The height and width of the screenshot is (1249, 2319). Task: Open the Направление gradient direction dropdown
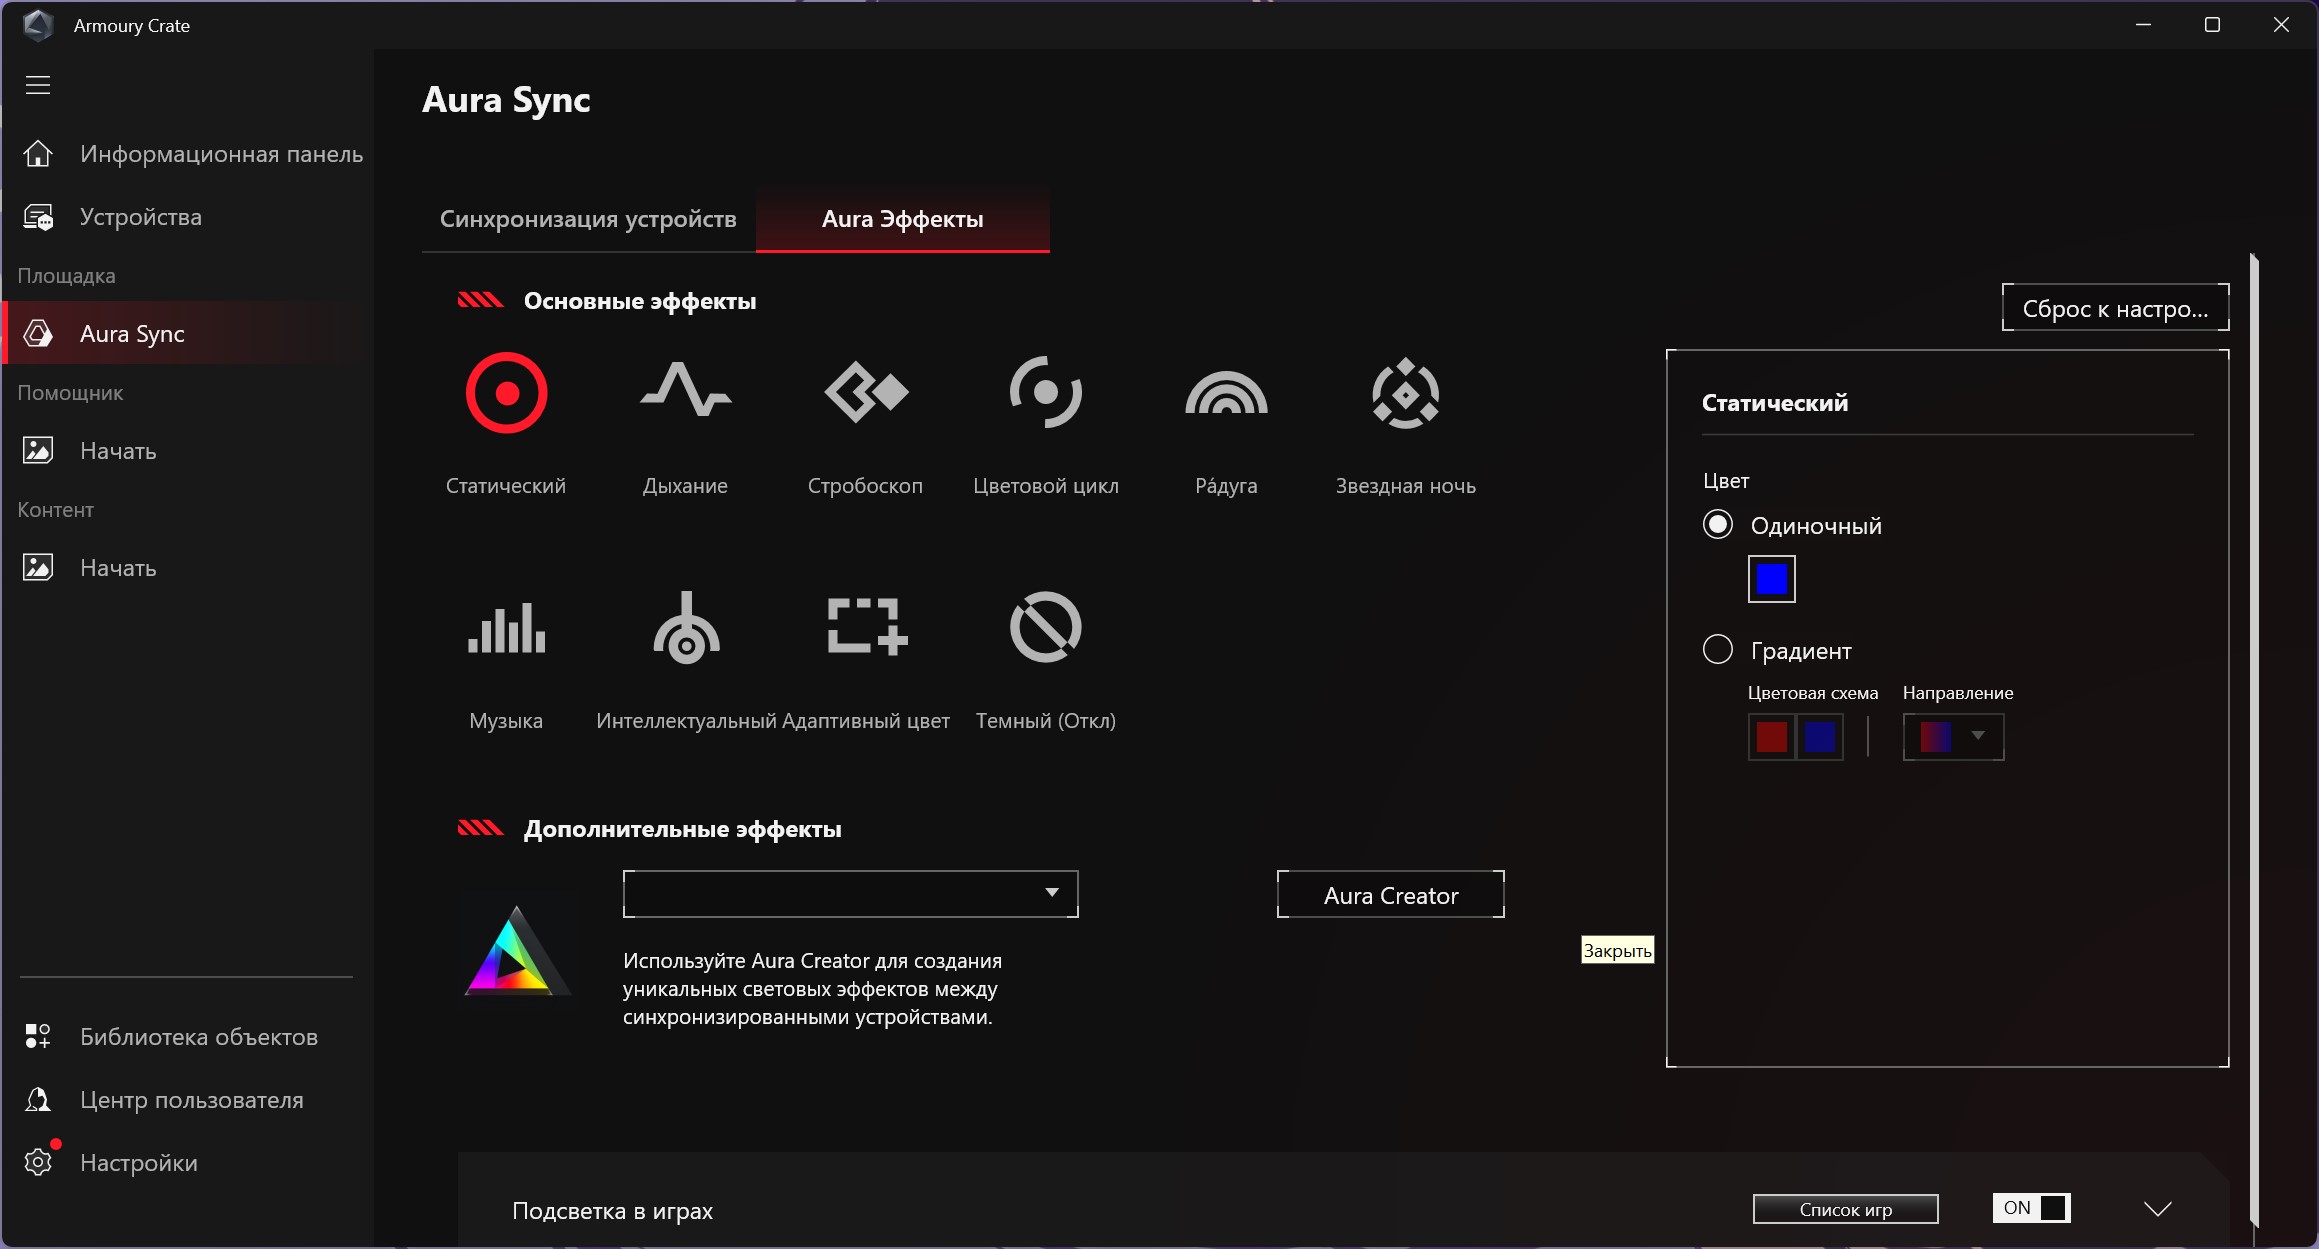(x=1953, y=737)
